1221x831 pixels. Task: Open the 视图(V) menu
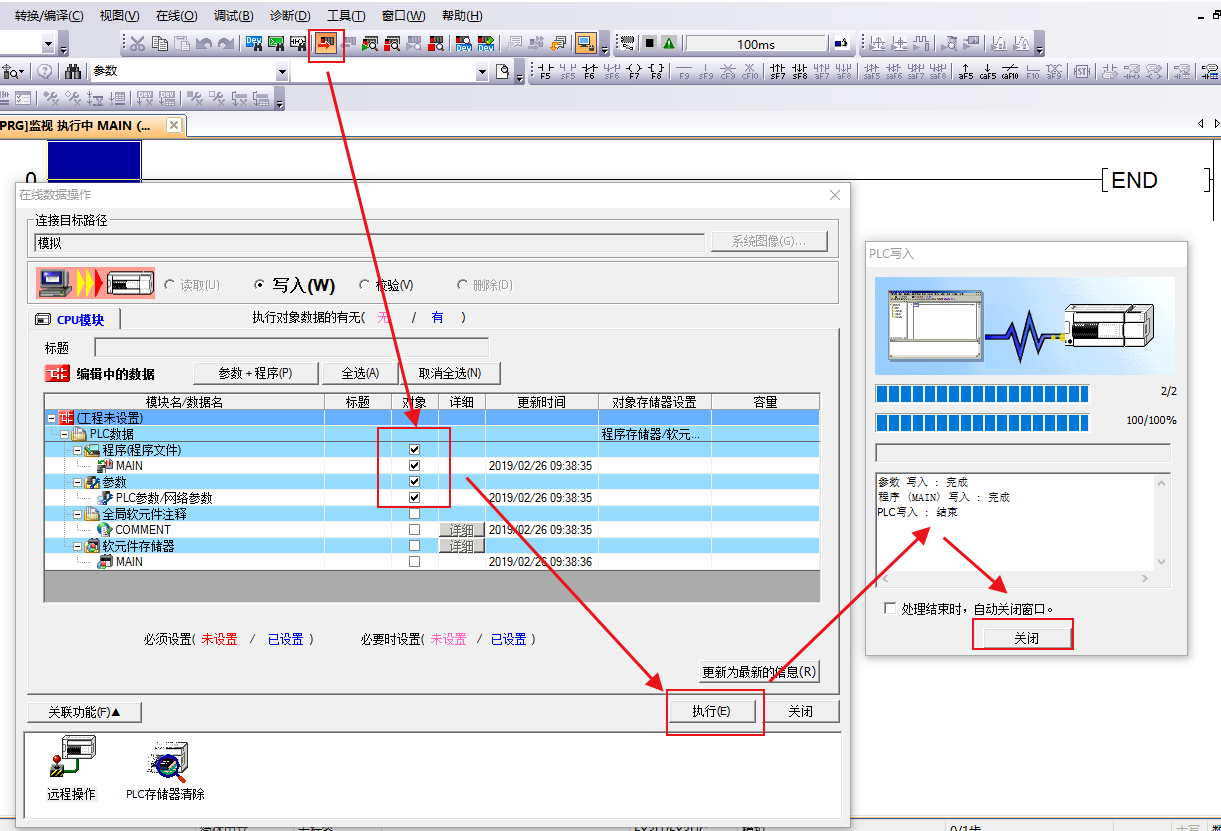(x=120, y=16)
